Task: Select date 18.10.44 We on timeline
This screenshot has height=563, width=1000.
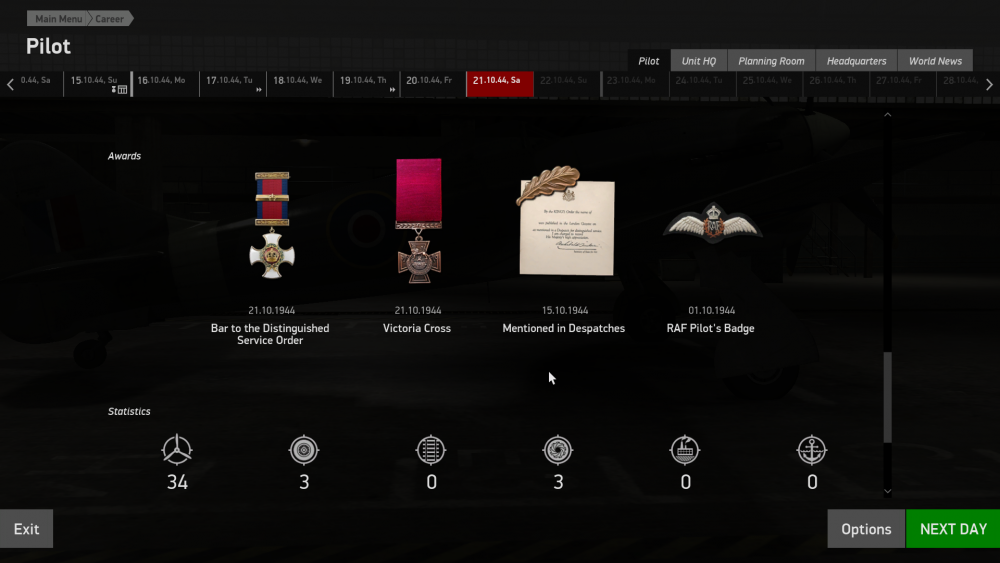Action: (300, 84)
